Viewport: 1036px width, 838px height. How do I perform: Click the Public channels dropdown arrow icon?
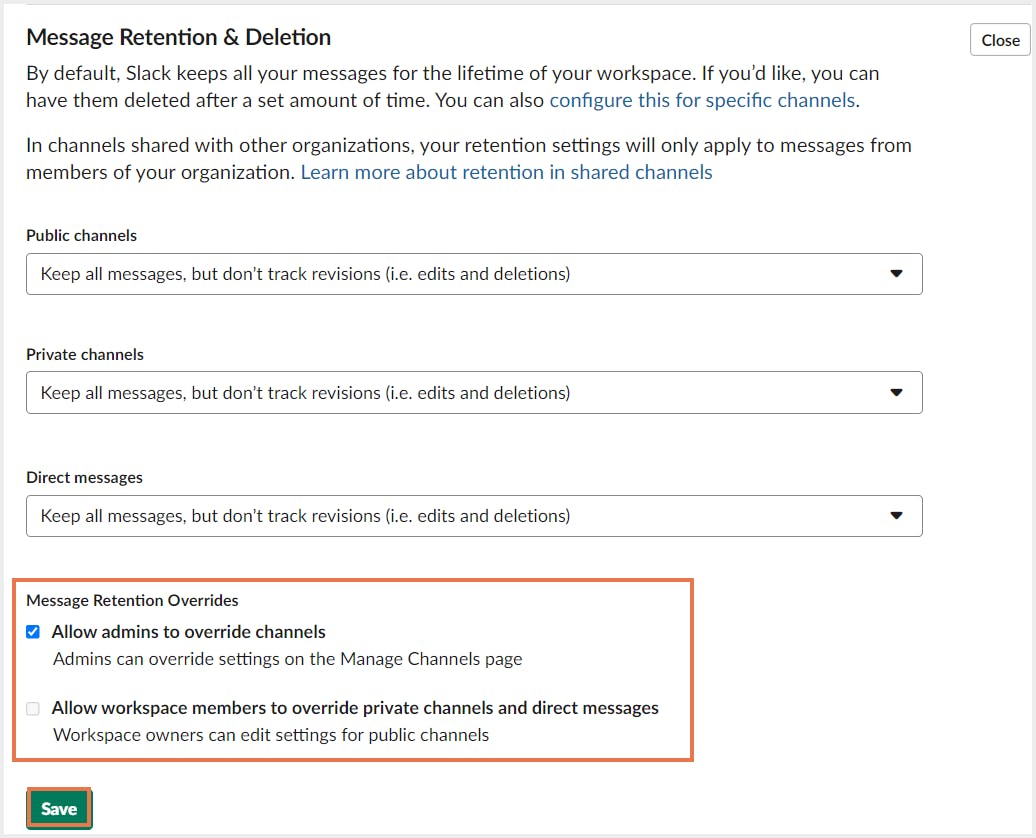point(896,274)
